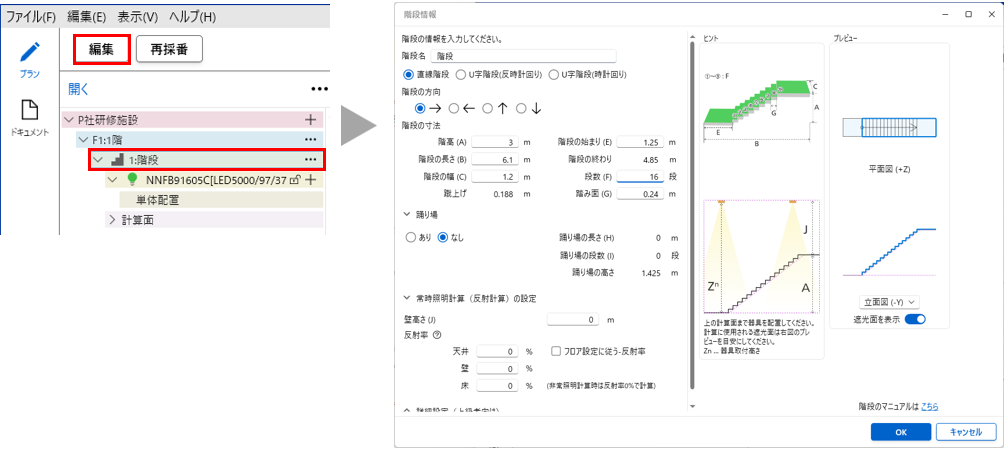Click the lock icon on NNFB91605C row
The image size is (1005, 450).
pos(295,180)
